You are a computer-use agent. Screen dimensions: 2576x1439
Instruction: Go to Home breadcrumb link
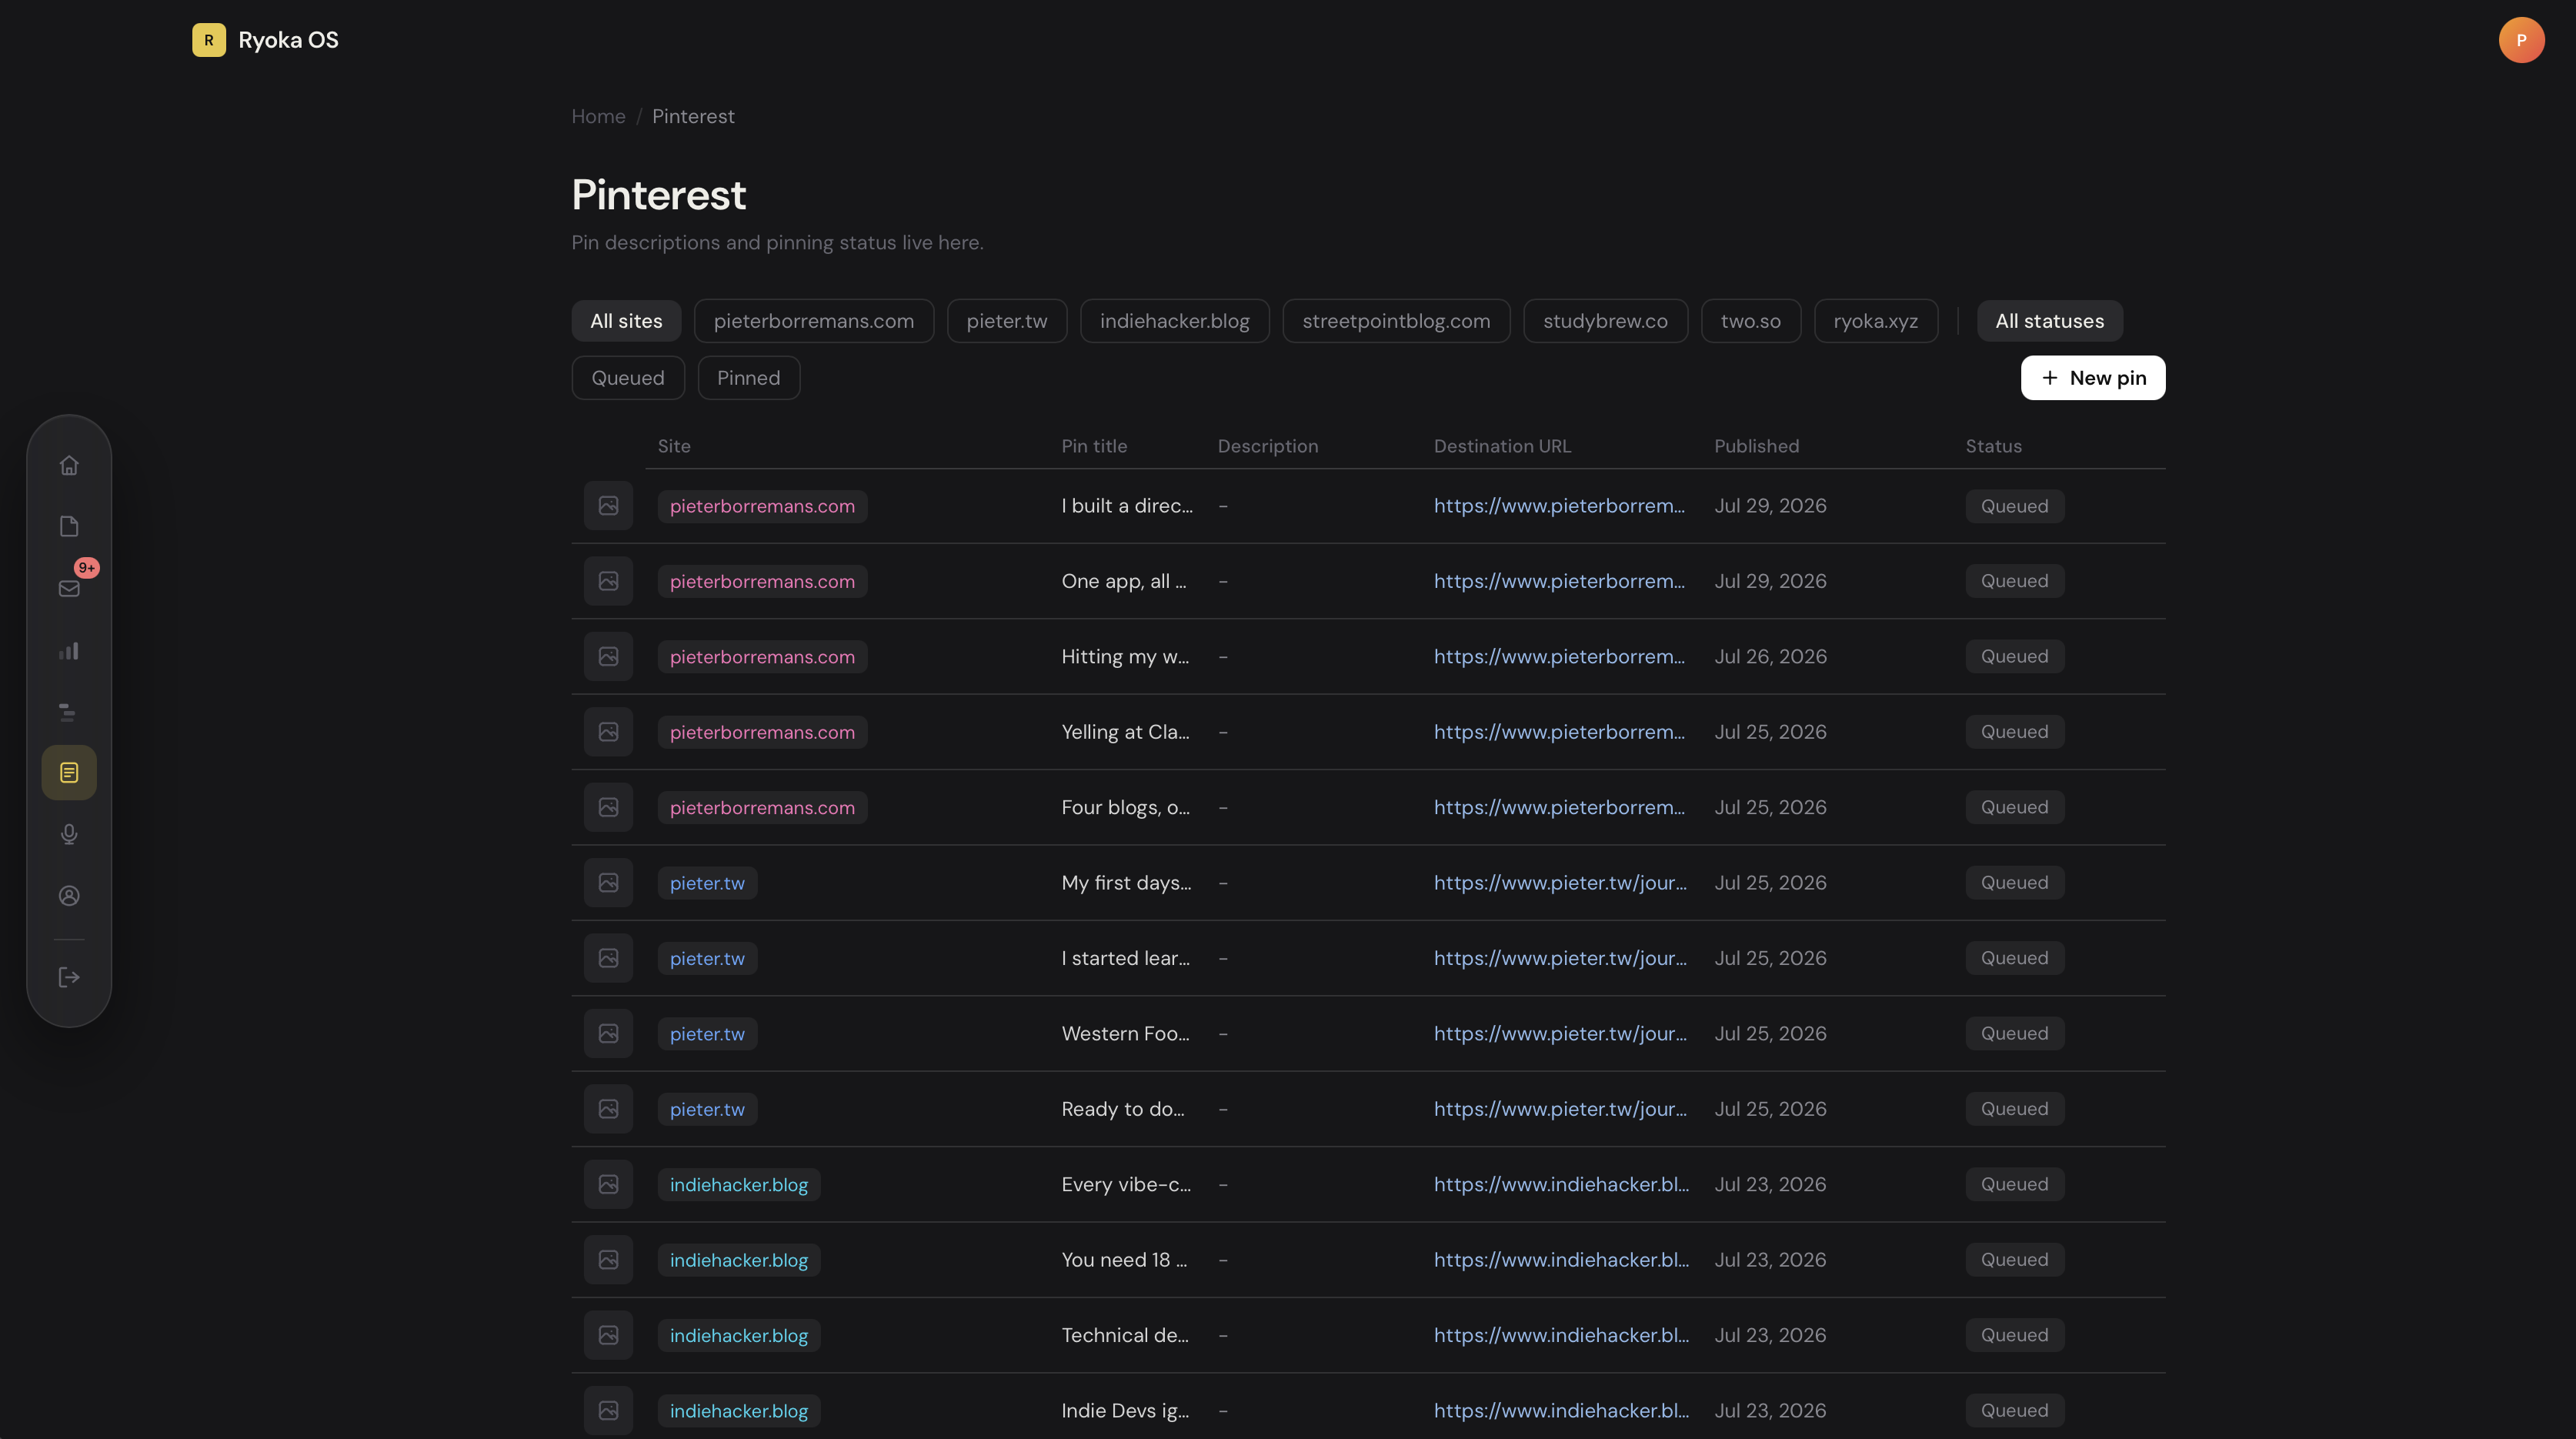598,116
